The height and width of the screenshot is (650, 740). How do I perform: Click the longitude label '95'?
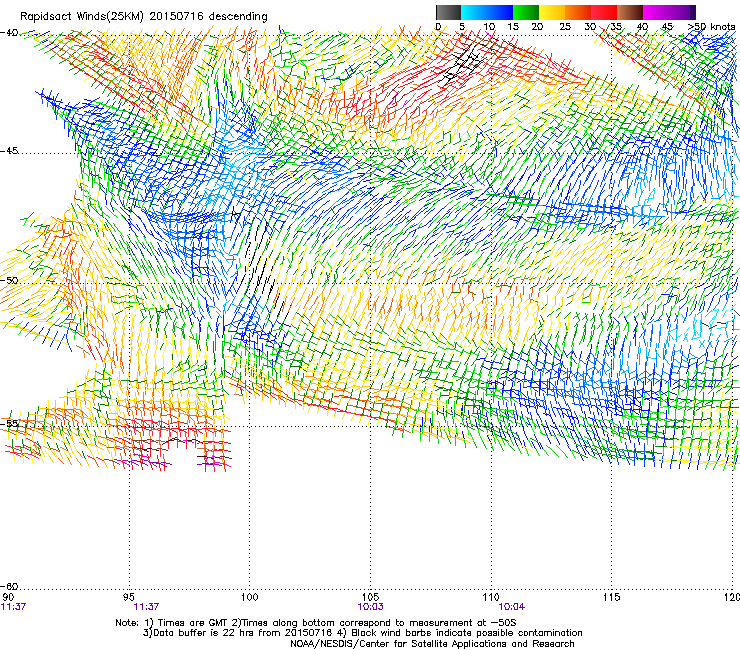(129, 597)
